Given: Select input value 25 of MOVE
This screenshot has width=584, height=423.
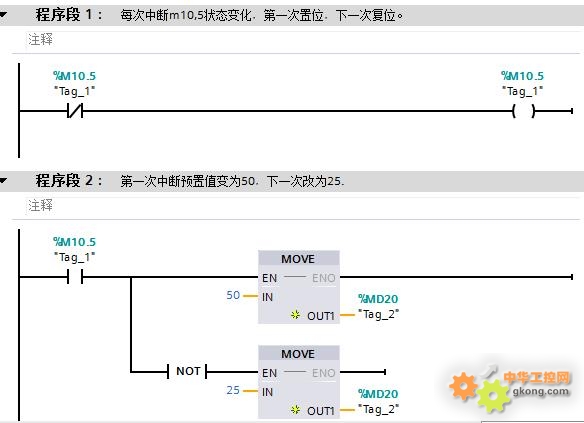Looking at the screenshot, I should [x=233, y=390].
